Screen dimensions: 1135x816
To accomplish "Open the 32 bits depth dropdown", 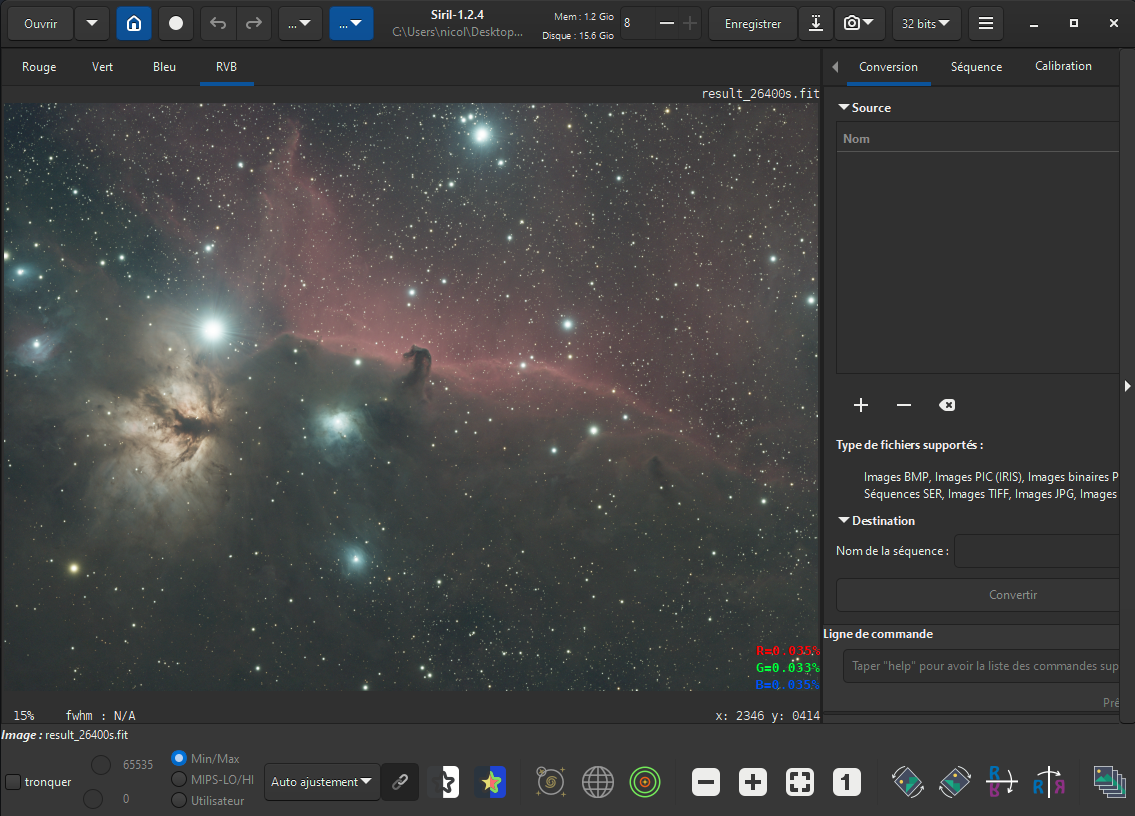I will pos(927,23).
